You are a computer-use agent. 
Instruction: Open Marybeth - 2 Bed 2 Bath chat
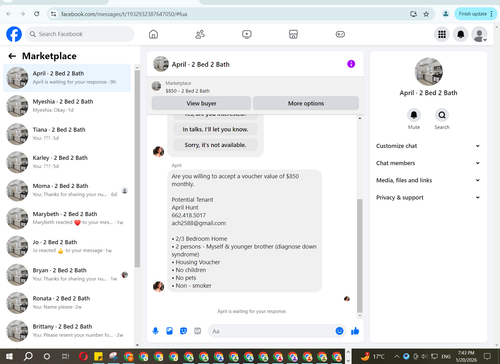tap(67, 218)
